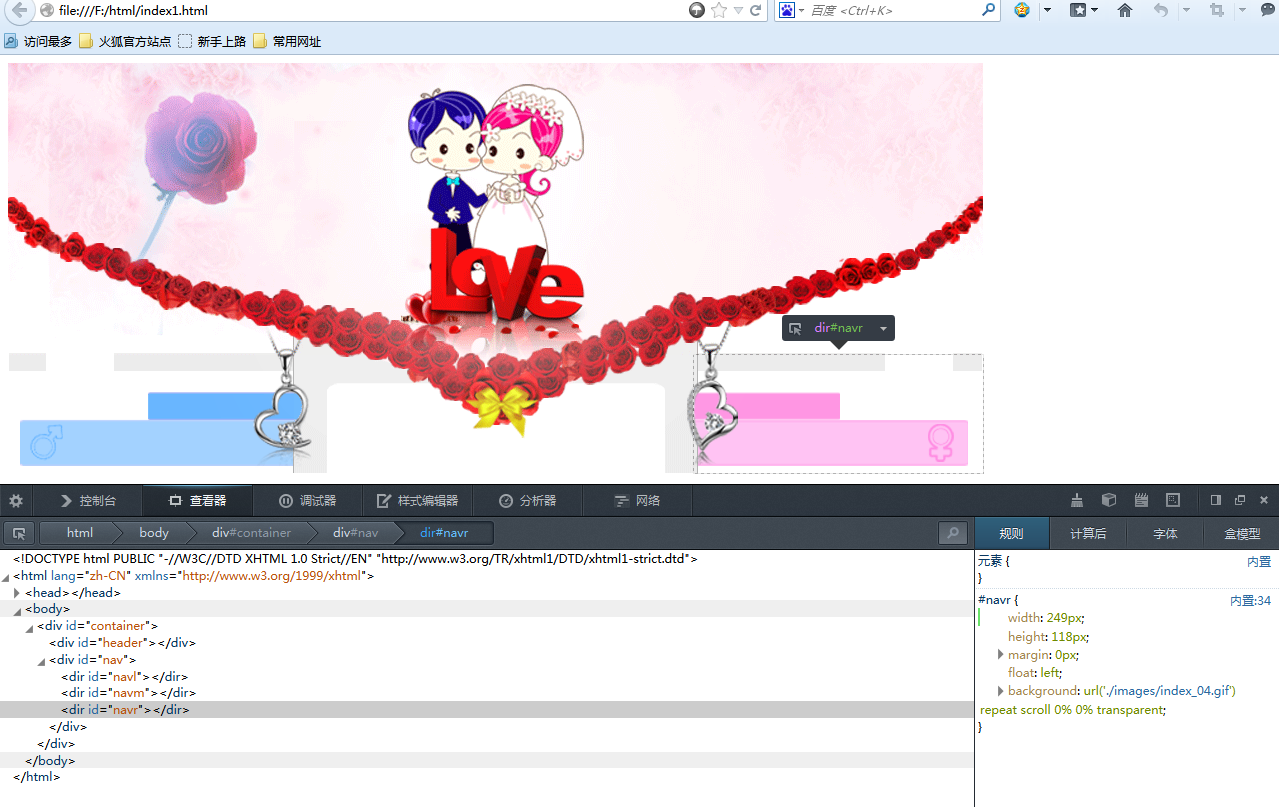The height and width of the screenshot is (807, 1279).
Task: Open devtools in a separate window
Action: point(1240,500)
